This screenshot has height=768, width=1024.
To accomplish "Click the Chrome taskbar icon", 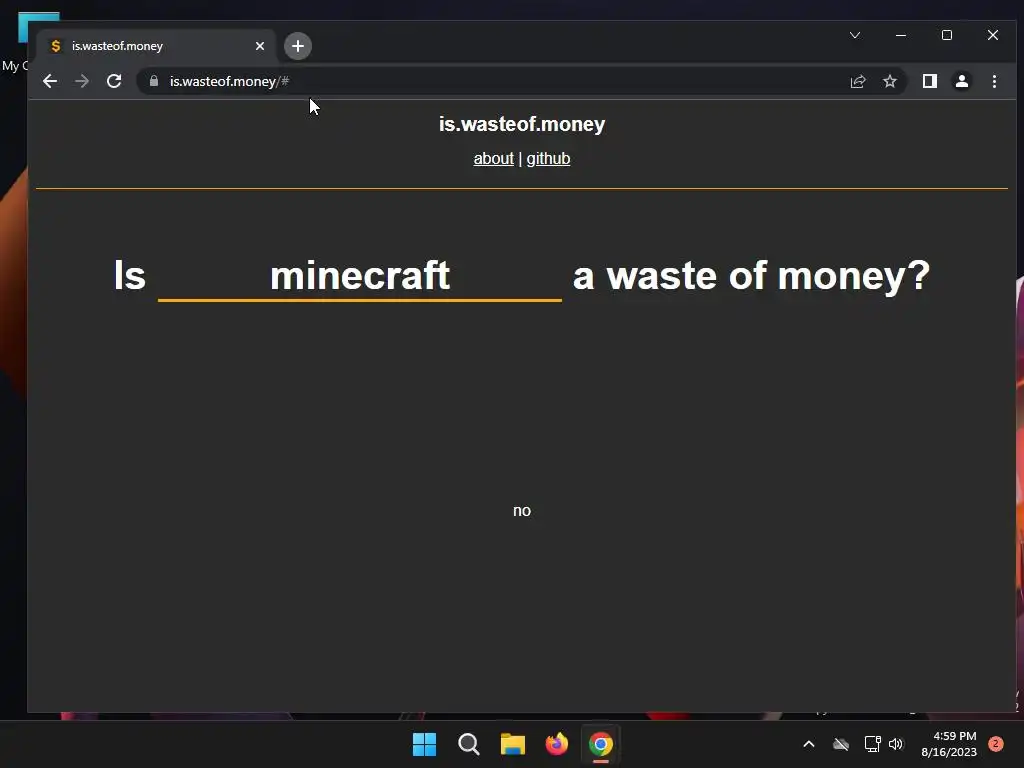I will click(x=601, y=744).
